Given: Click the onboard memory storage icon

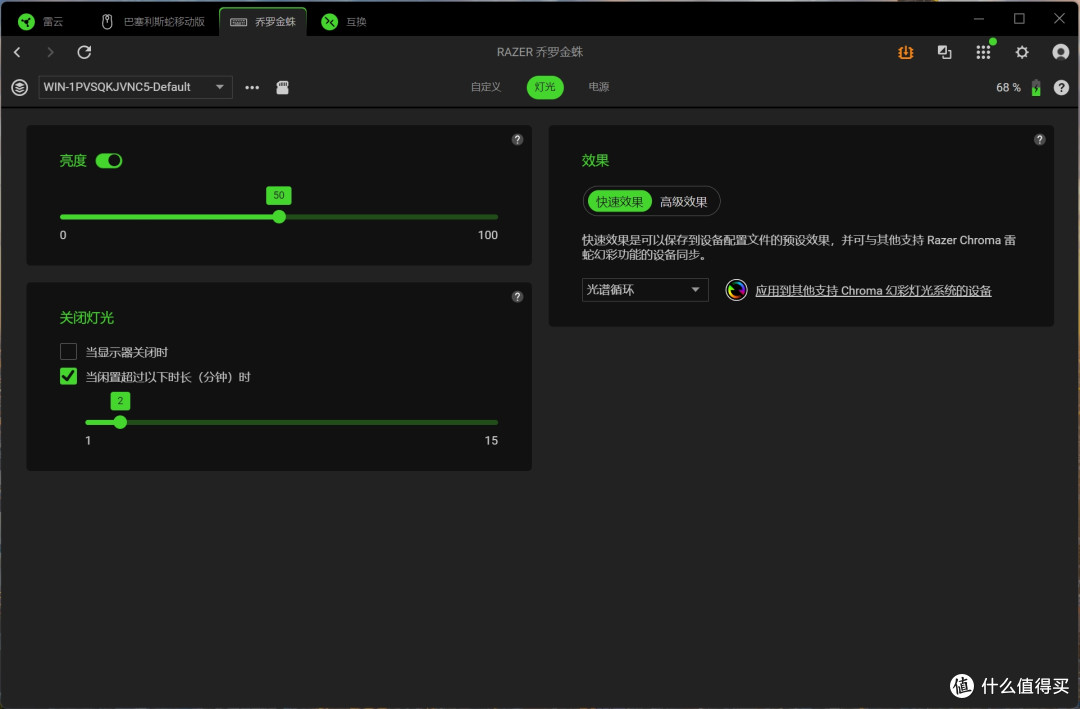Looking at the screenshot, I should pyautogui.click(x=282, y=88).
